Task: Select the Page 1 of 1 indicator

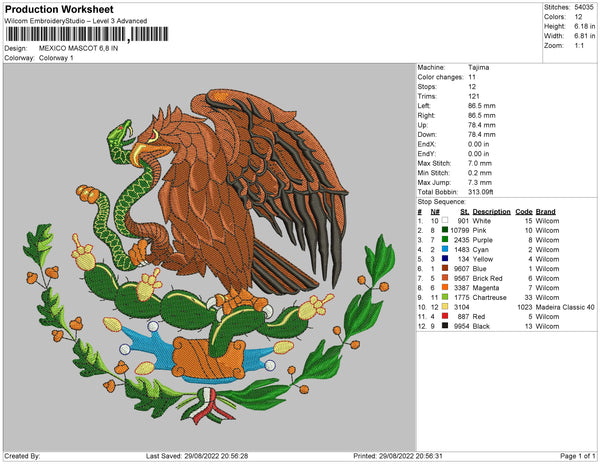Action: point(577,456)
